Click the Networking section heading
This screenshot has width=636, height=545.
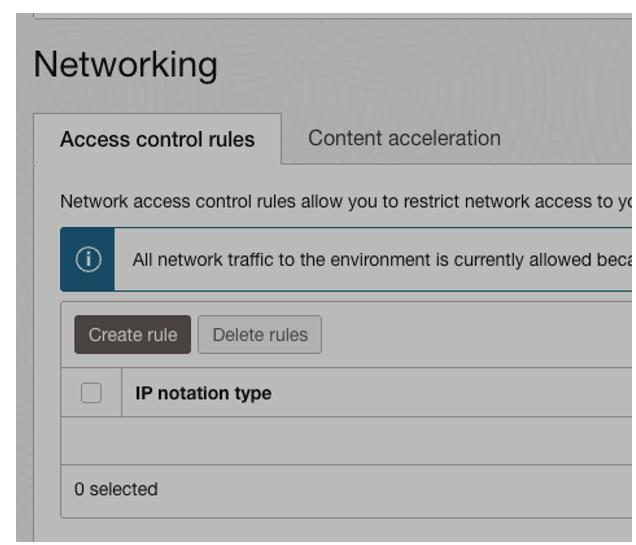[x=126, y=65]
